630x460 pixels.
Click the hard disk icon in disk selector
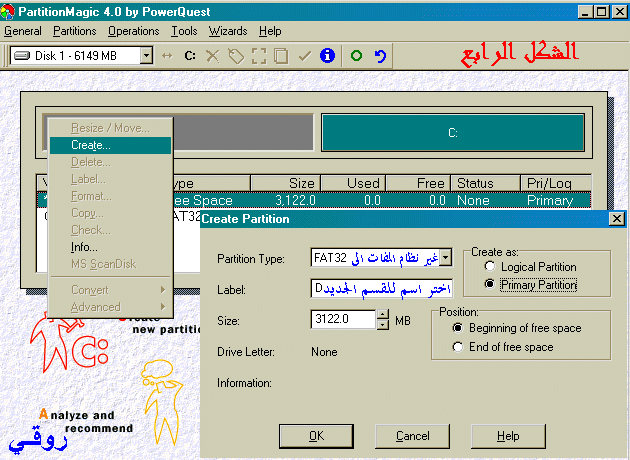22,55
